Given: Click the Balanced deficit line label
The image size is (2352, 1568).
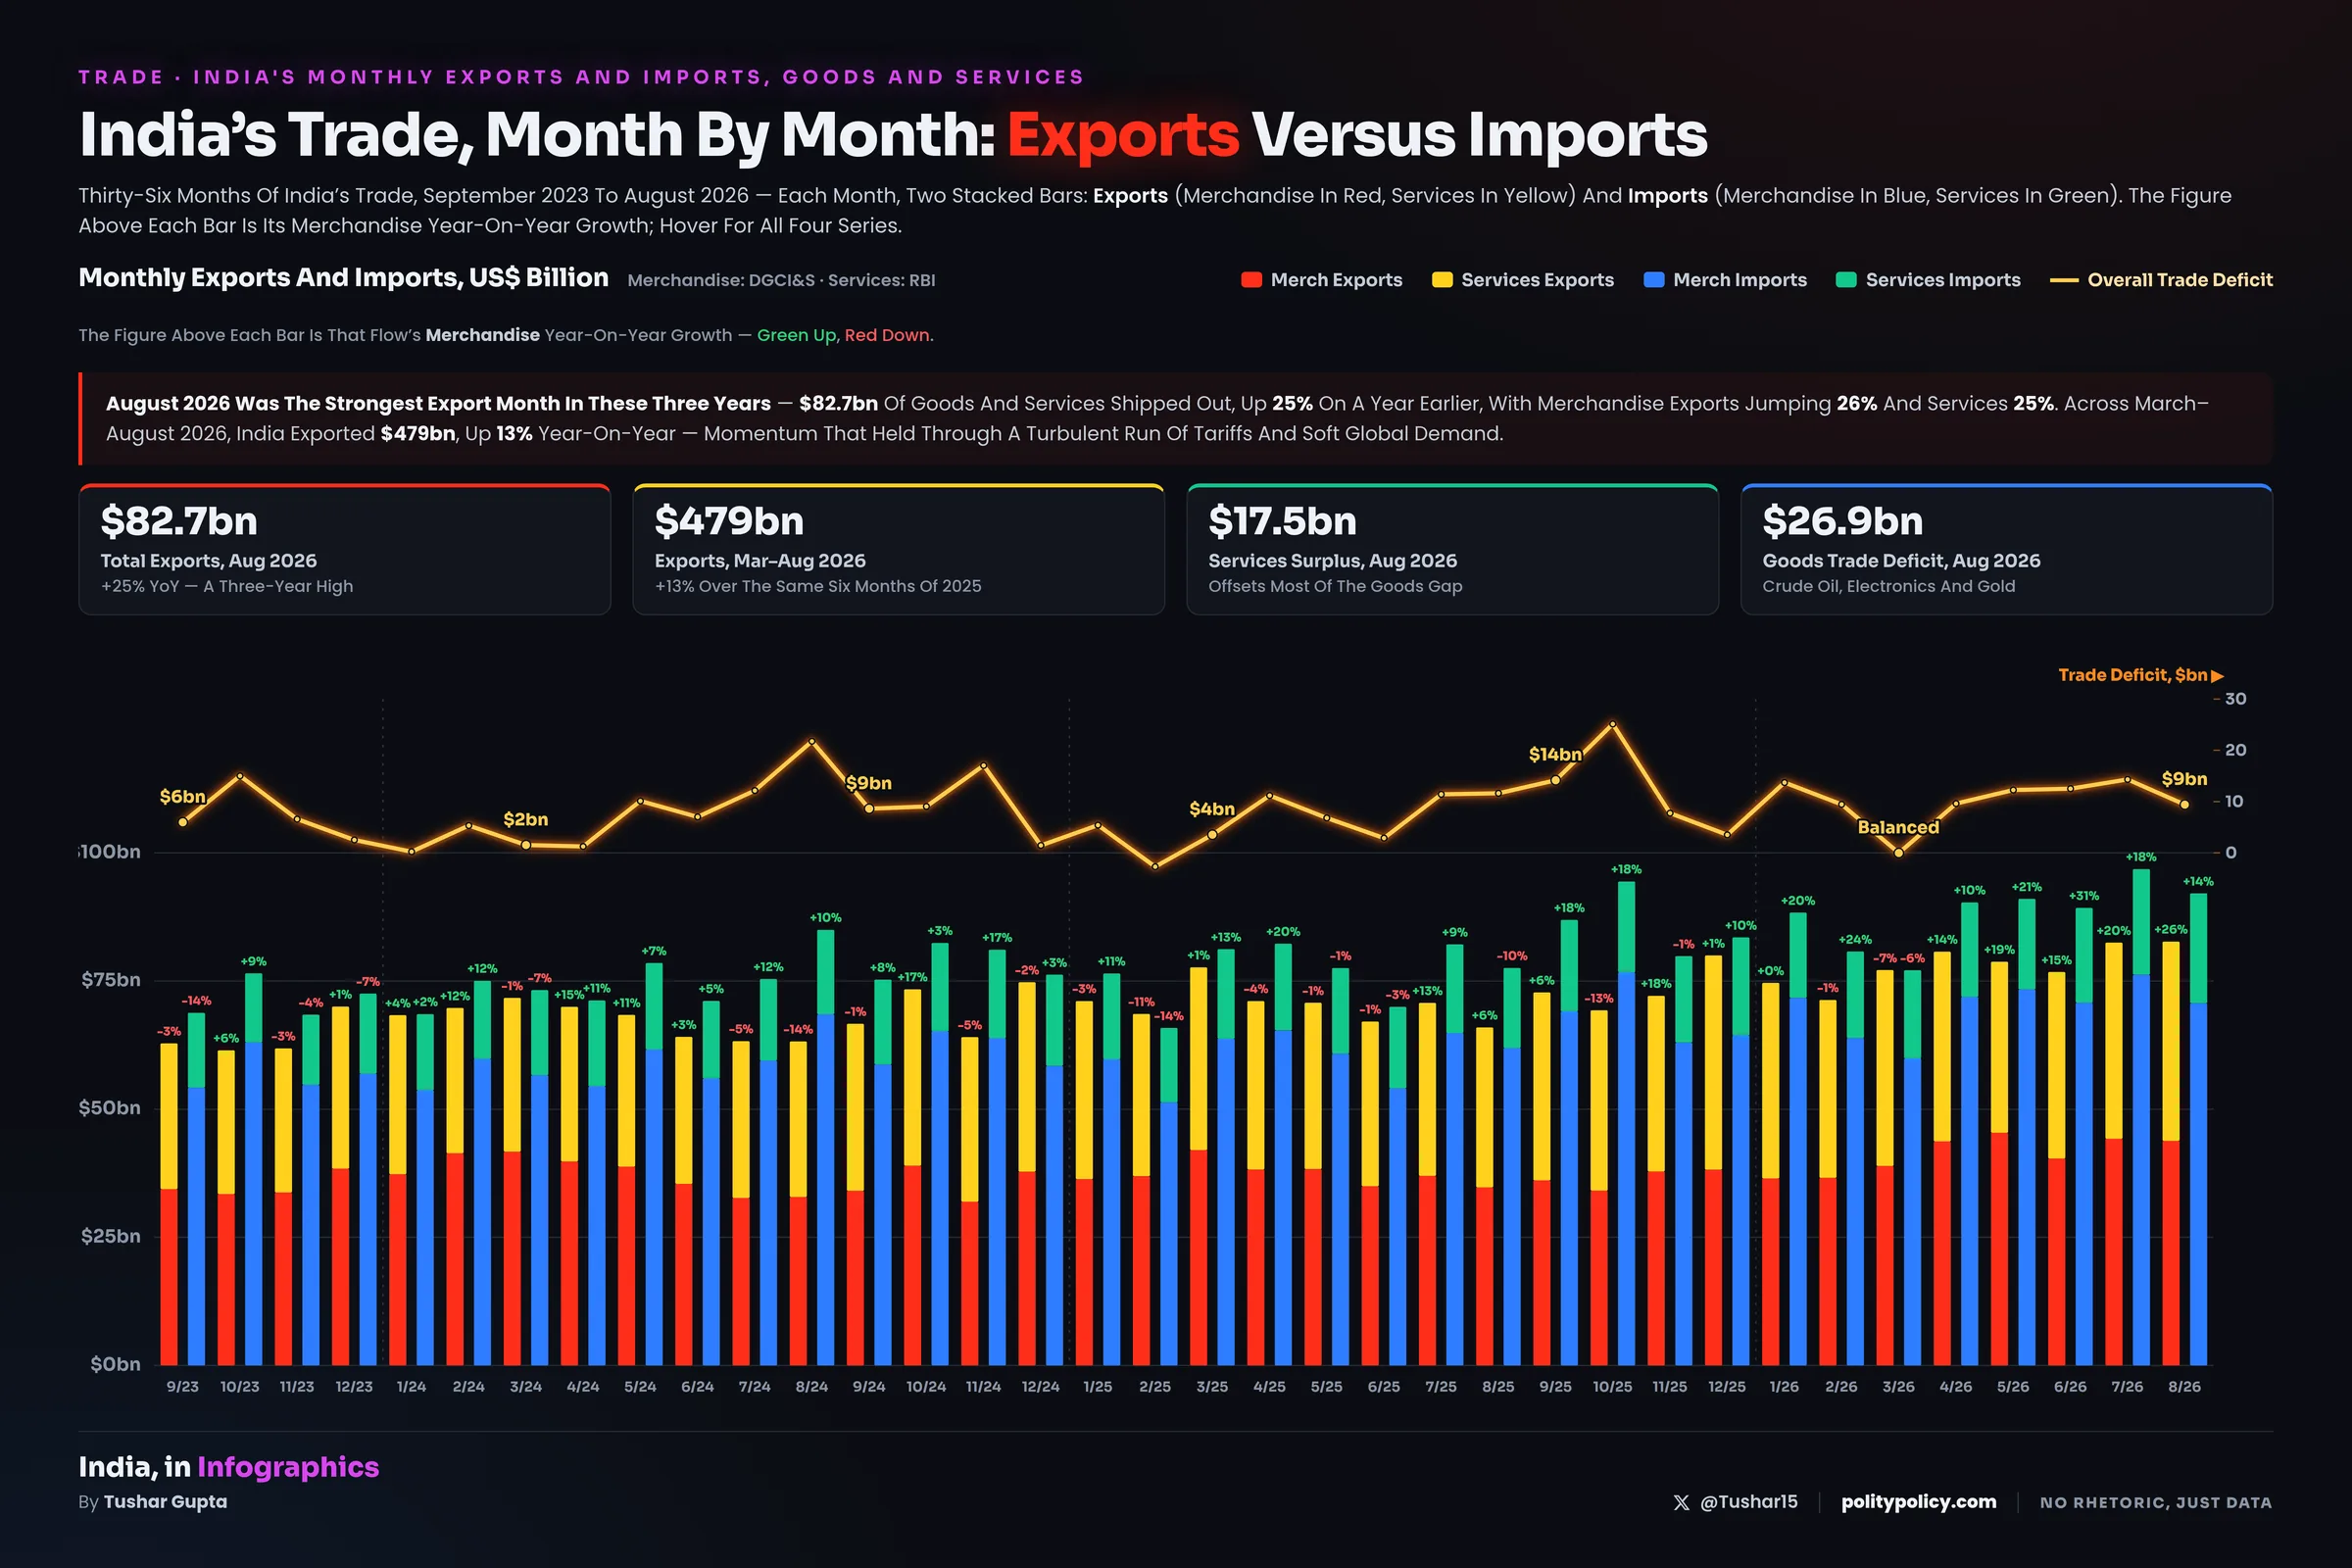Looking at the screenshot, I should pyautogui.click(x=1898, y=828).
